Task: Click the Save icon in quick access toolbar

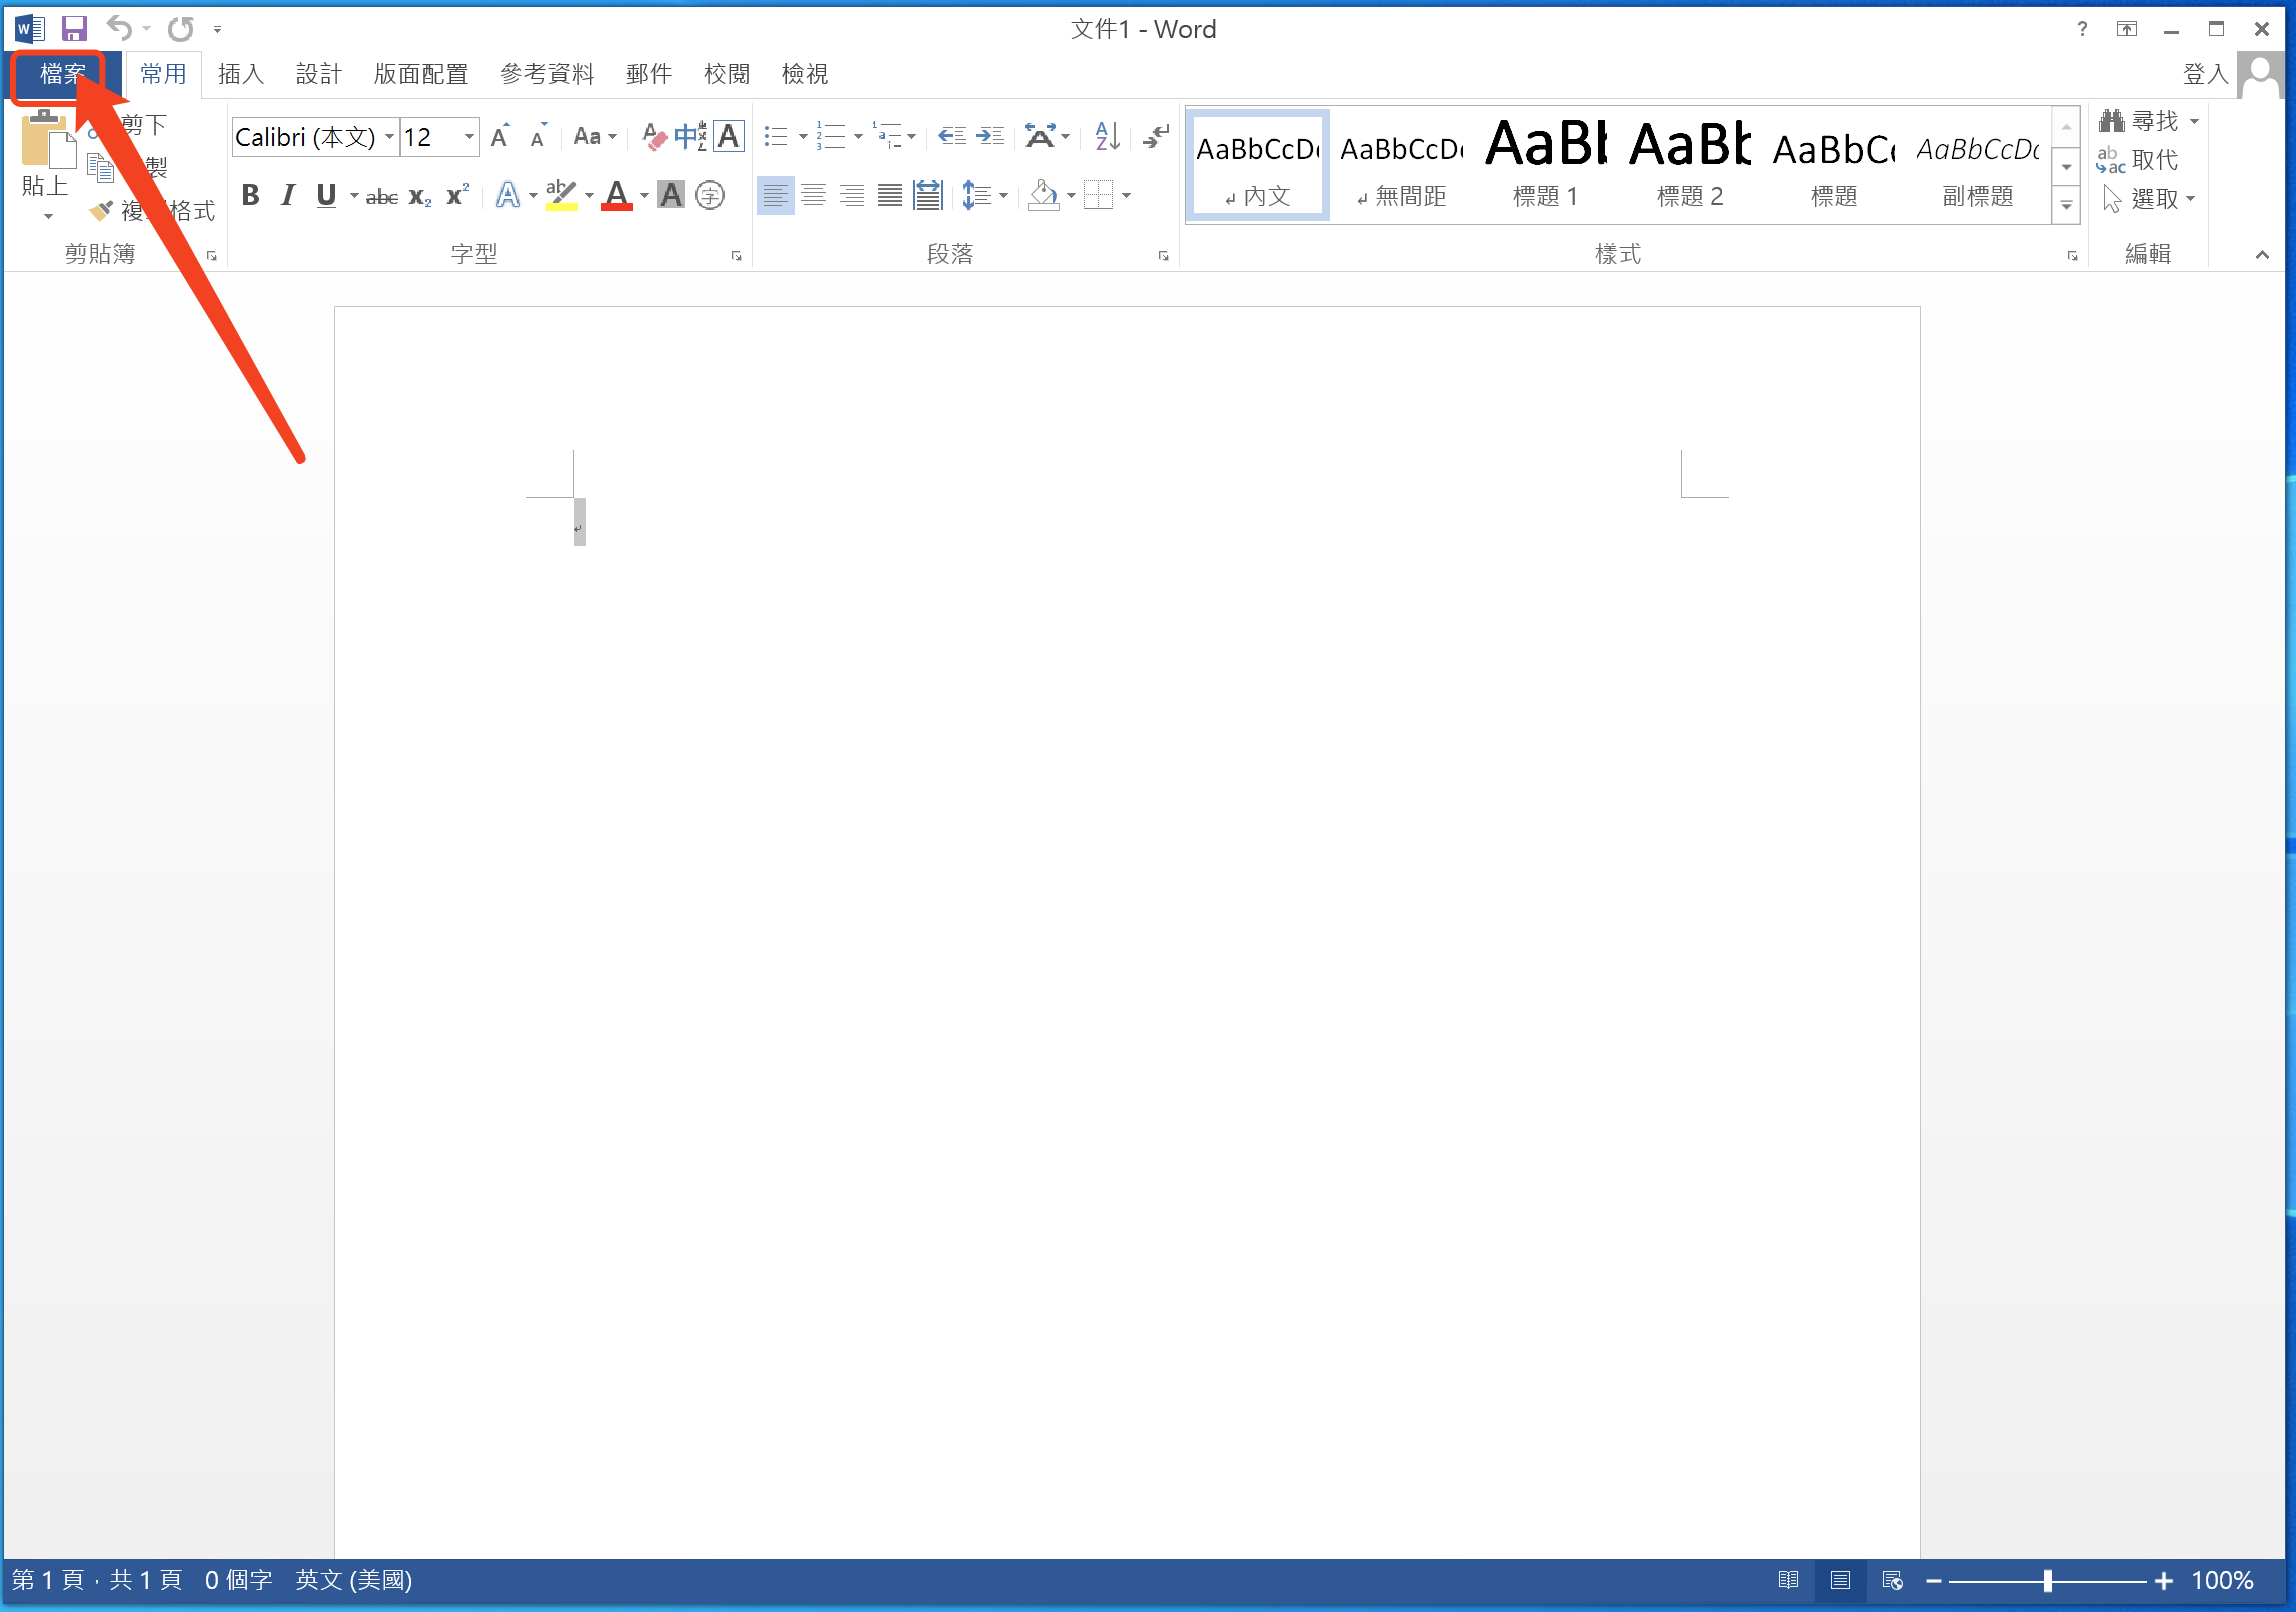Action: click(x=74, y=28)
